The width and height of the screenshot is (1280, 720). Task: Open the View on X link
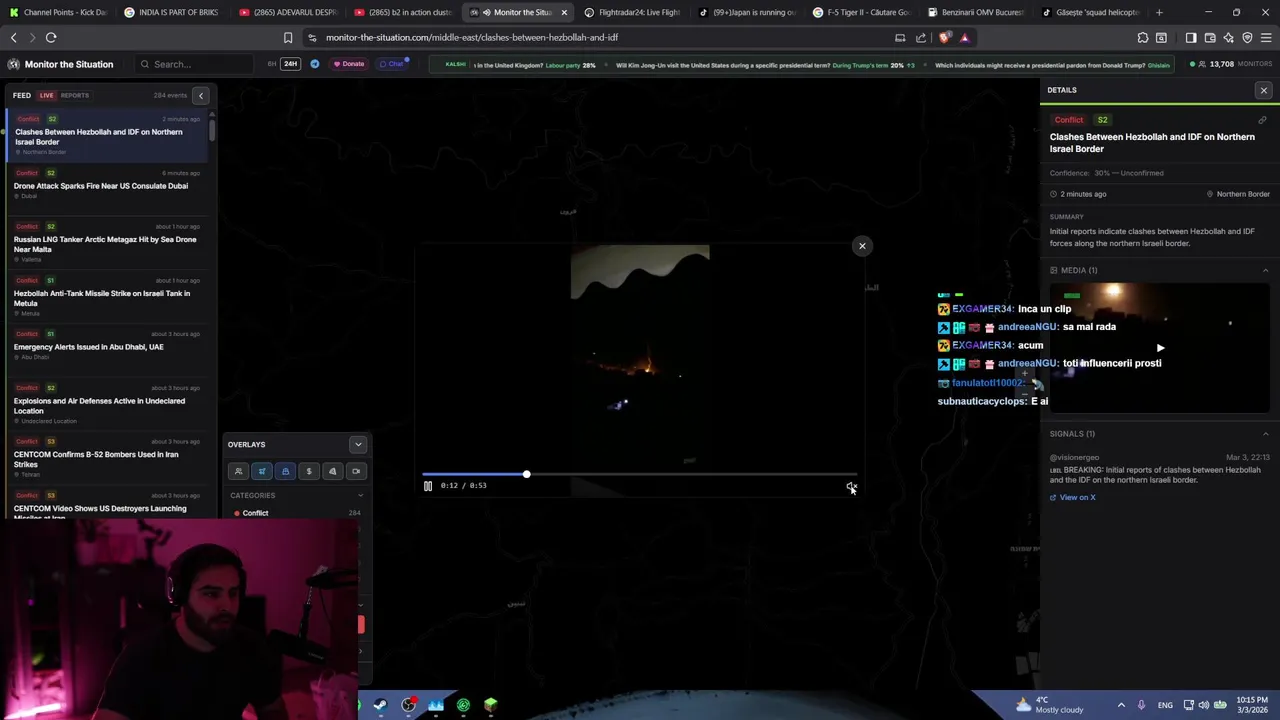1073,497
